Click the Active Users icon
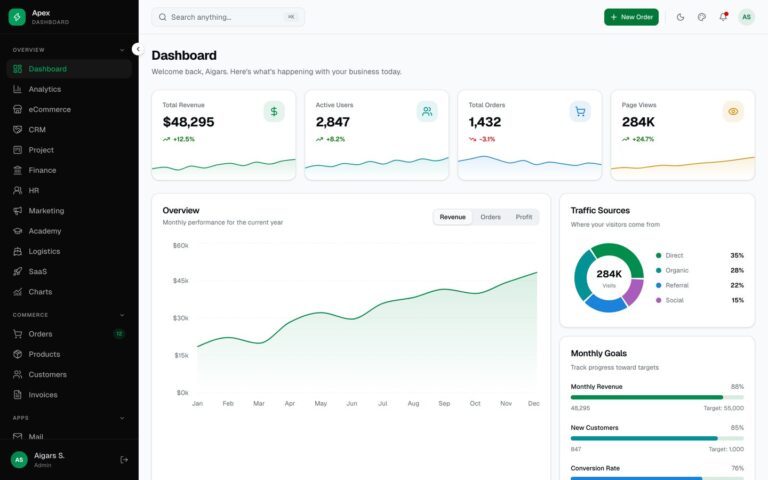The image size is (768, 480). [427, 112]
